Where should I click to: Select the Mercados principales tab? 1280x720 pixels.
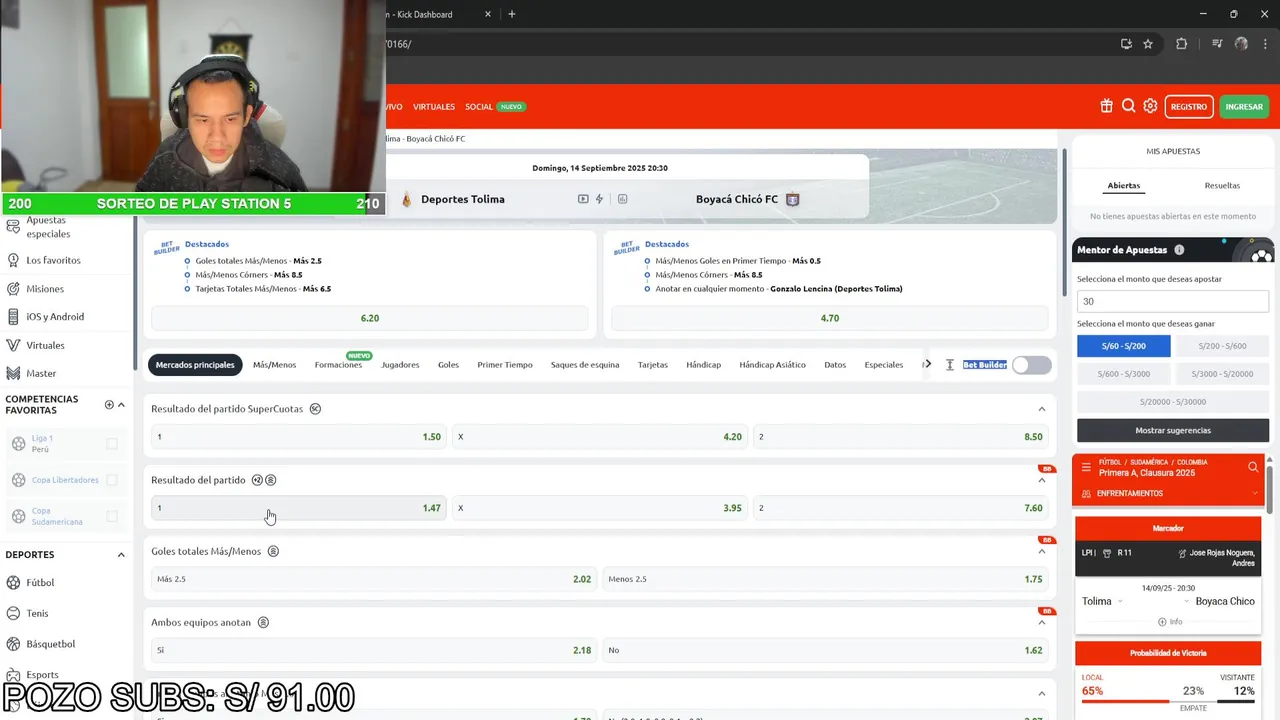(195, 365)
